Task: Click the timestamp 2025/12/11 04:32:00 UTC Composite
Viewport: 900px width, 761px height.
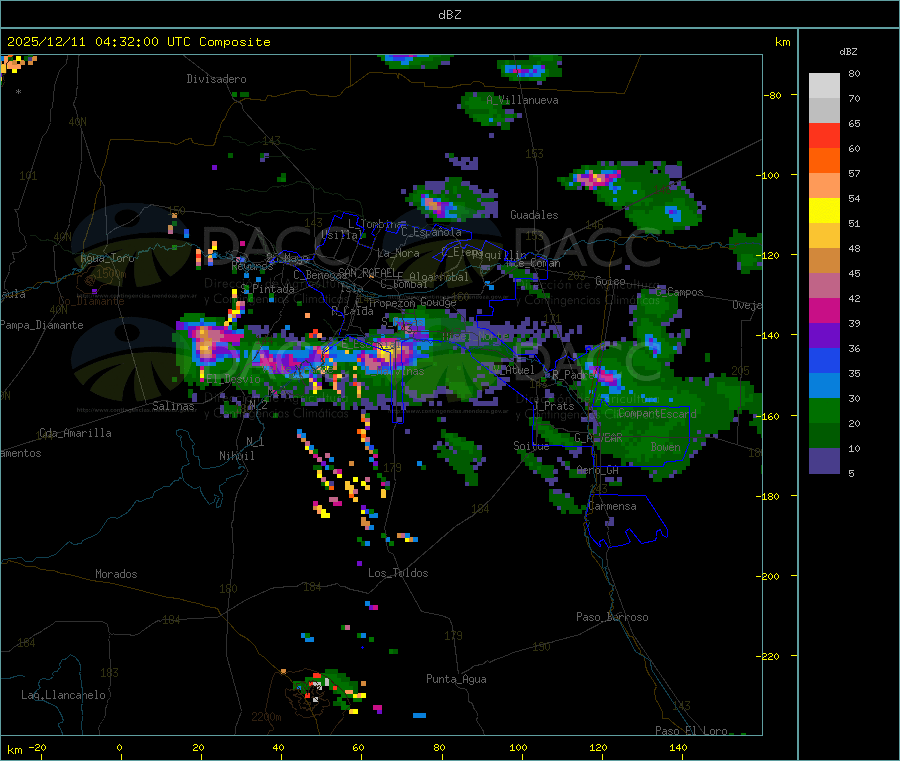Action: point(138,42)
